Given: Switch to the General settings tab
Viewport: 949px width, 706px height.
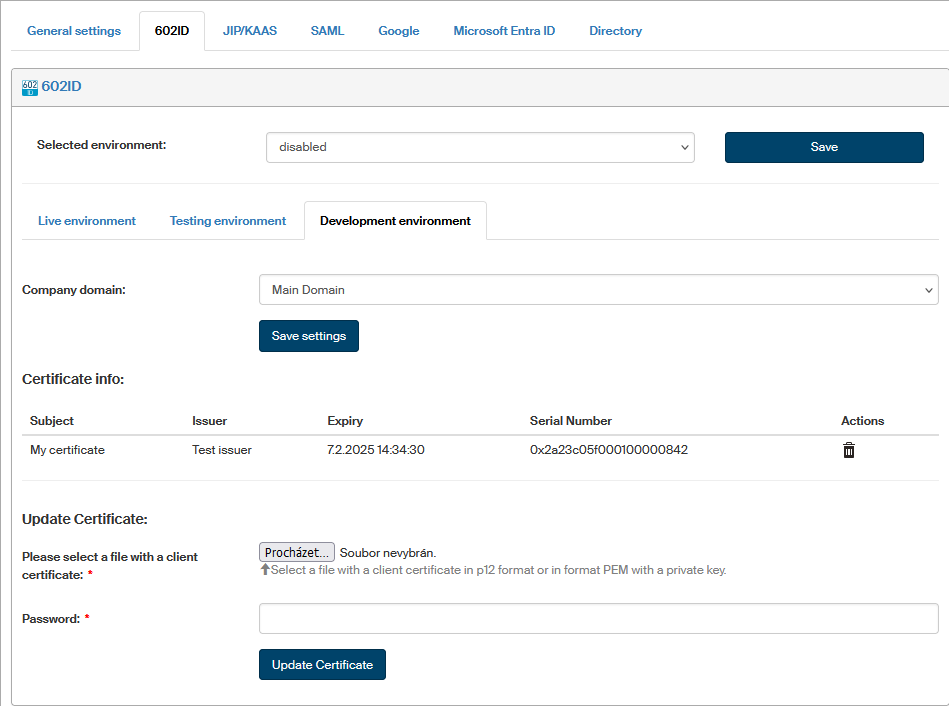Looking at the screenshot, I should pos(74,31).
